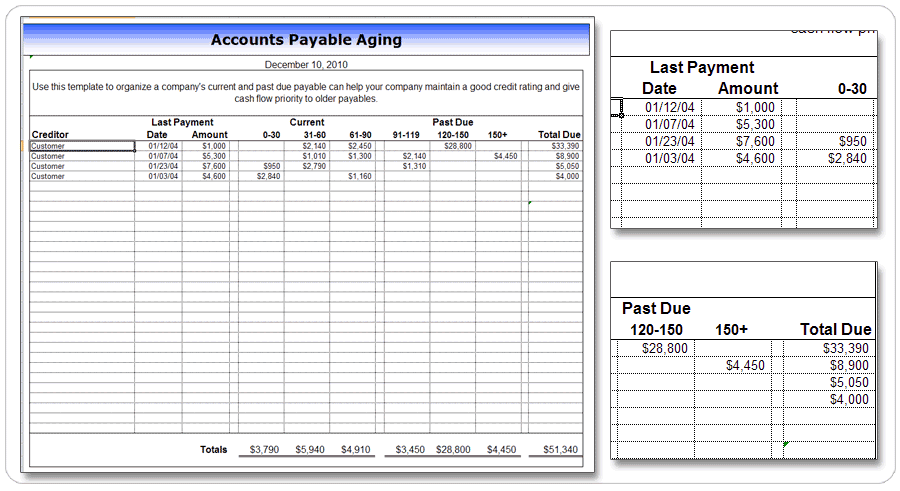Select the $3,790 total for 0-30

point(264,450)
